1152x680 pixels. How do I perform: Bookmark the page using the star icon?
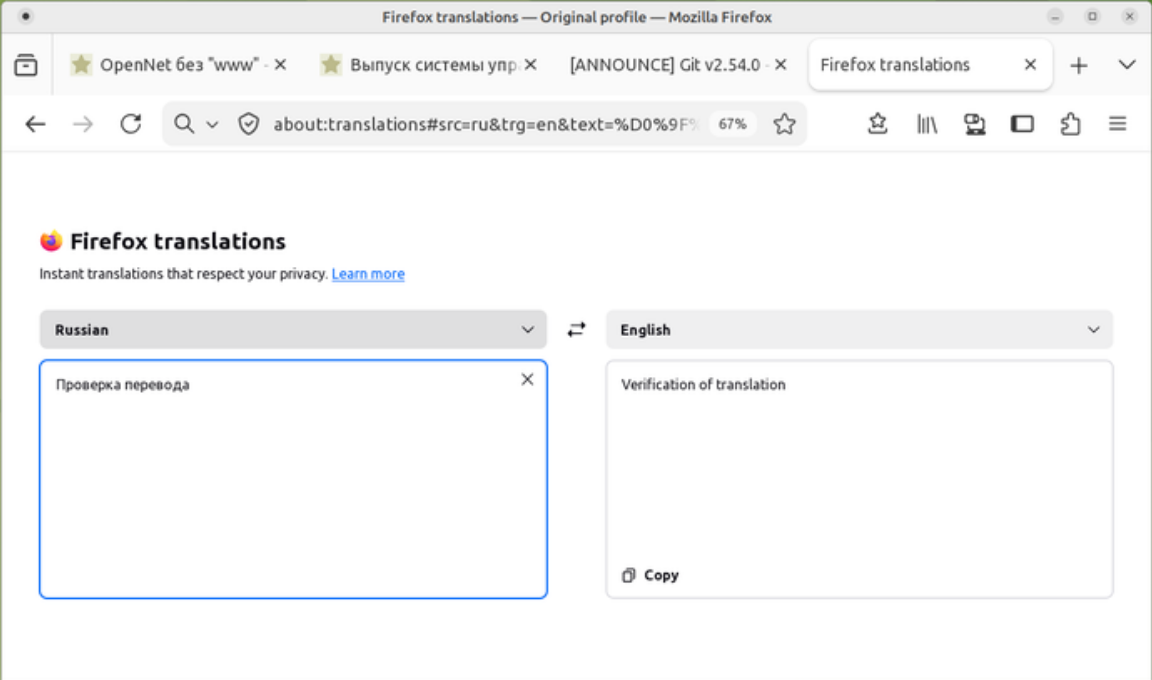[x=877, y=123]
